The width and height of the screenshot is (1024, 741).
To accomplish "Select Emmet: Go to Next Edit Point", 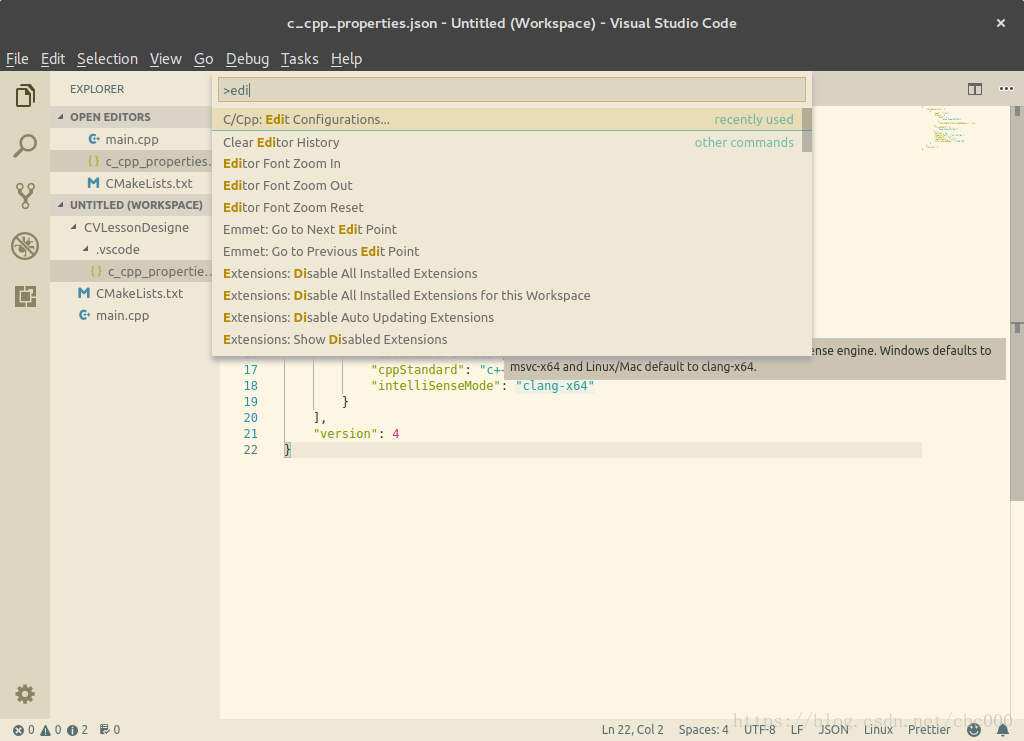I will click(507, 230).
